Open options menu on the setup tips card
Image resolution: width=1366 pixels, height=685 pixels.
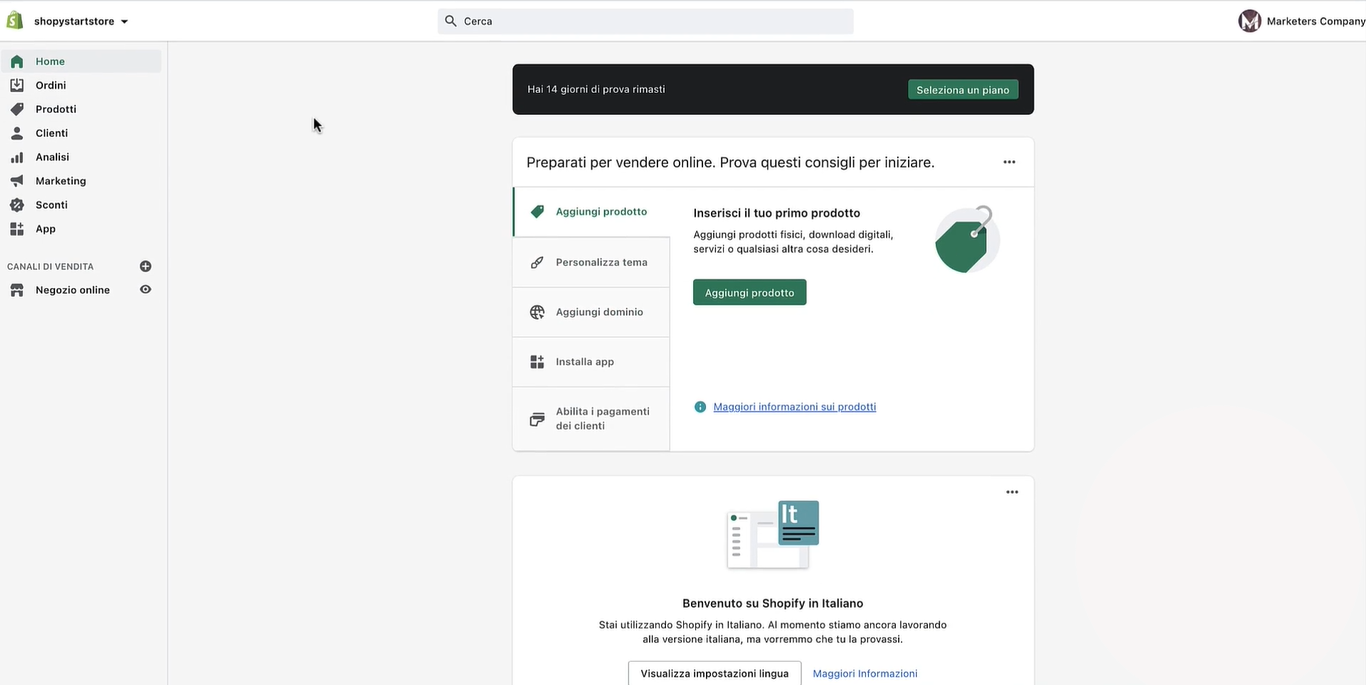[1009, 162]
